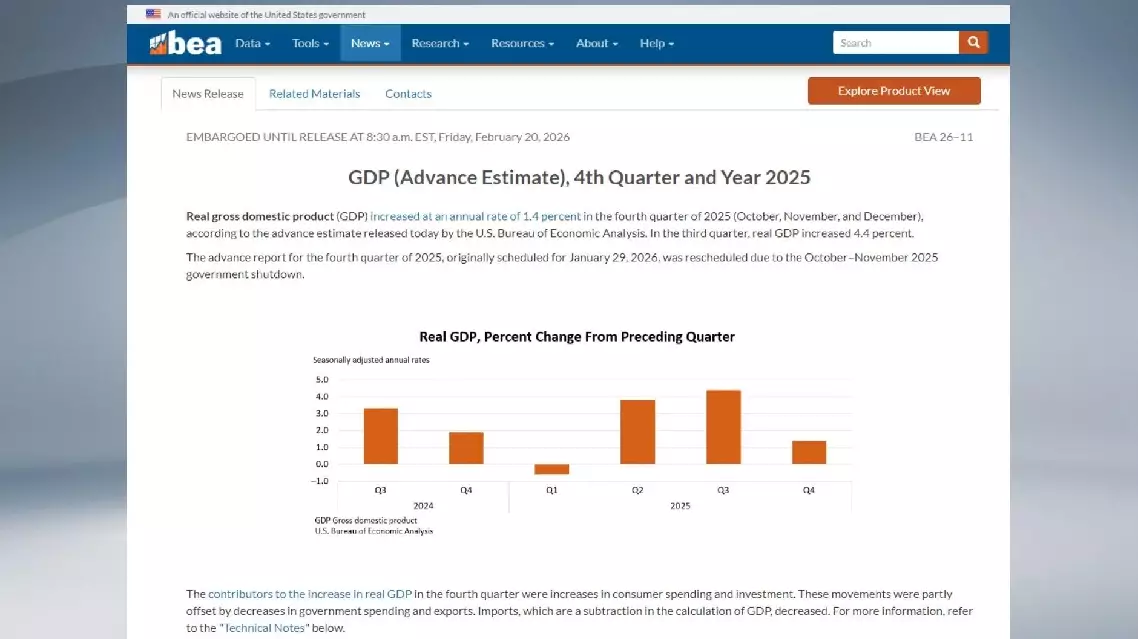
Task: Click the orange search magnifier button
Action: tap(973, 43)
